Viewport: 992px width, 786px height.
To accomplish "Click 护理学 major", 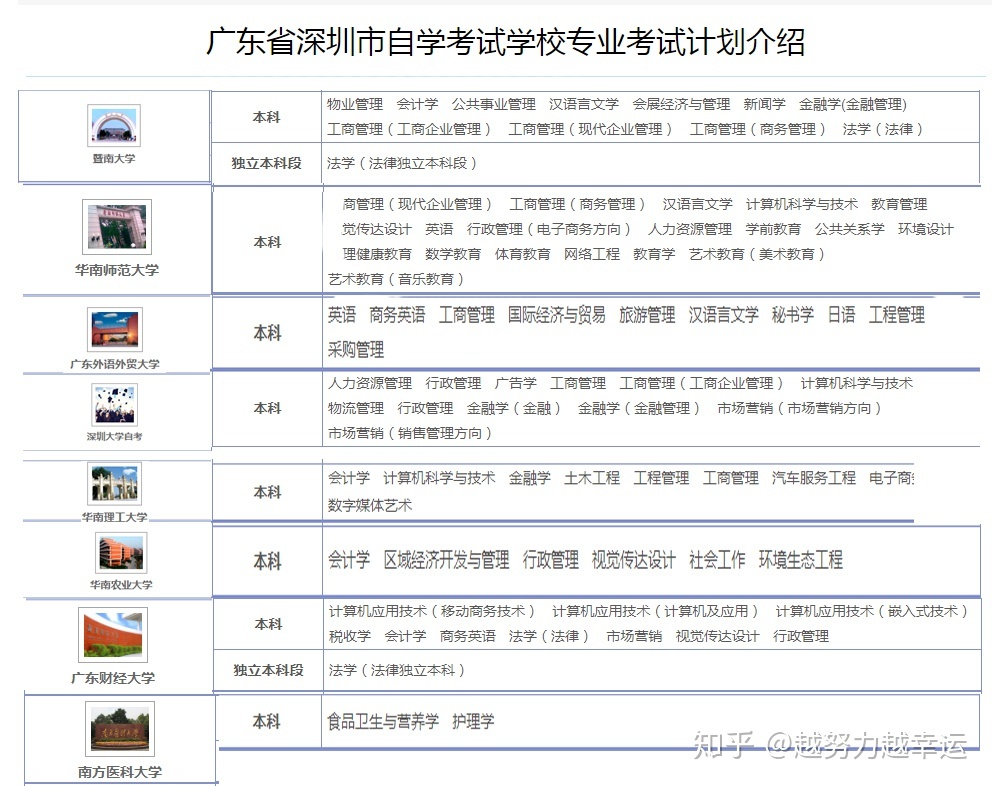I will coord(473,721).
